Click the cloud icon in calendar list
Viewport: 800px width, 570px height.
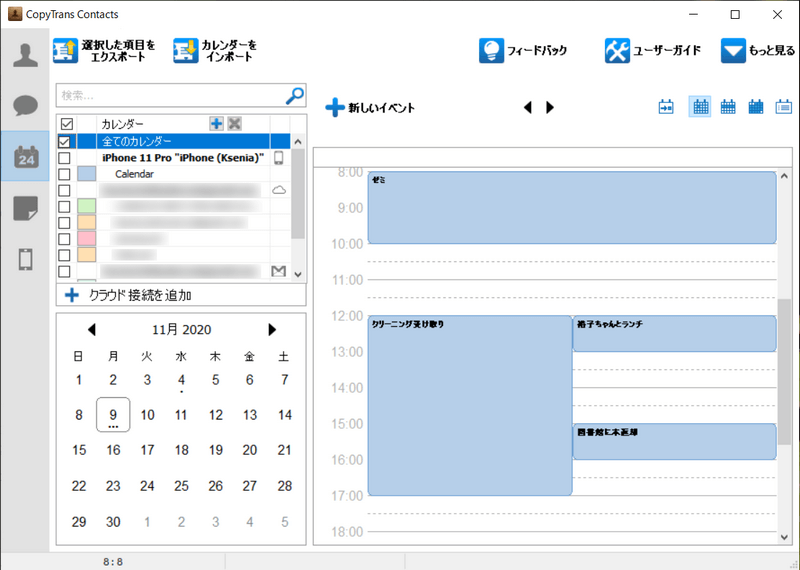point(279,190)
